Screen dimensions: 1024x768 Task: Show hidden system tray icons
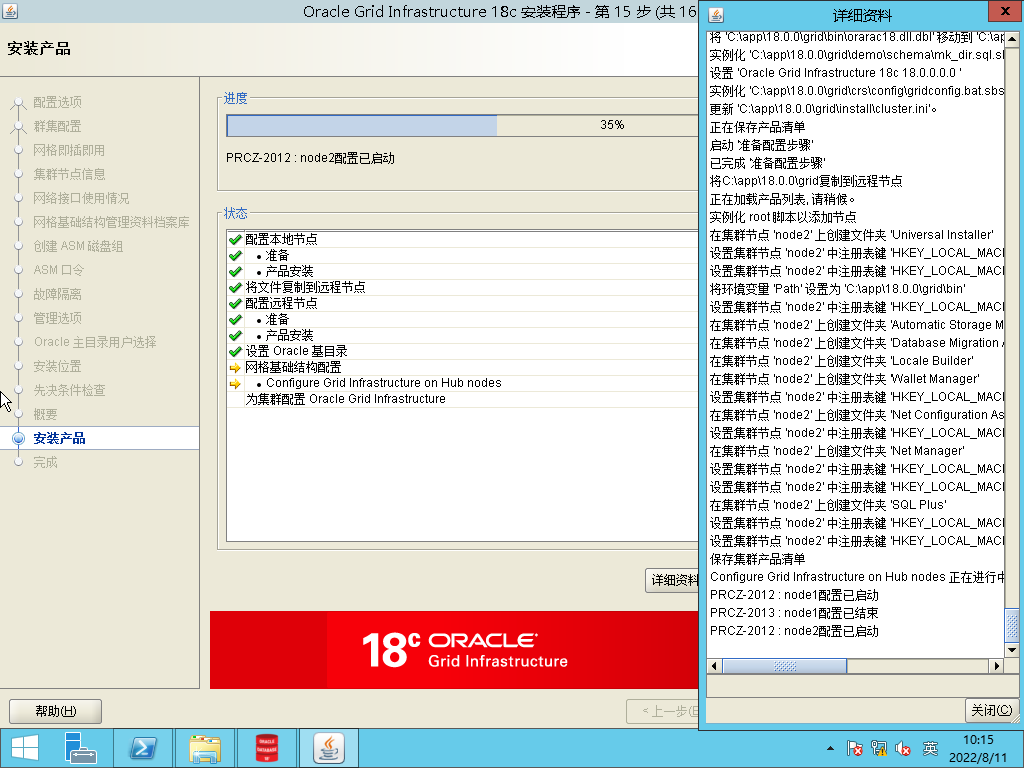(x=830, y=748)
